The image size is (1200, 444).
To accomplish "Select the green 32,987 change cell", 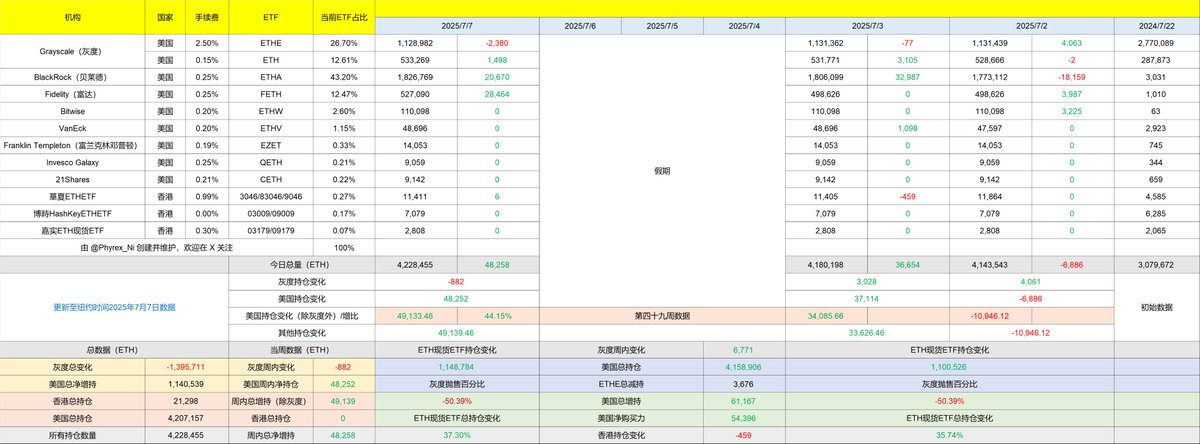I will pyautogui.click(x=907, y=76).
